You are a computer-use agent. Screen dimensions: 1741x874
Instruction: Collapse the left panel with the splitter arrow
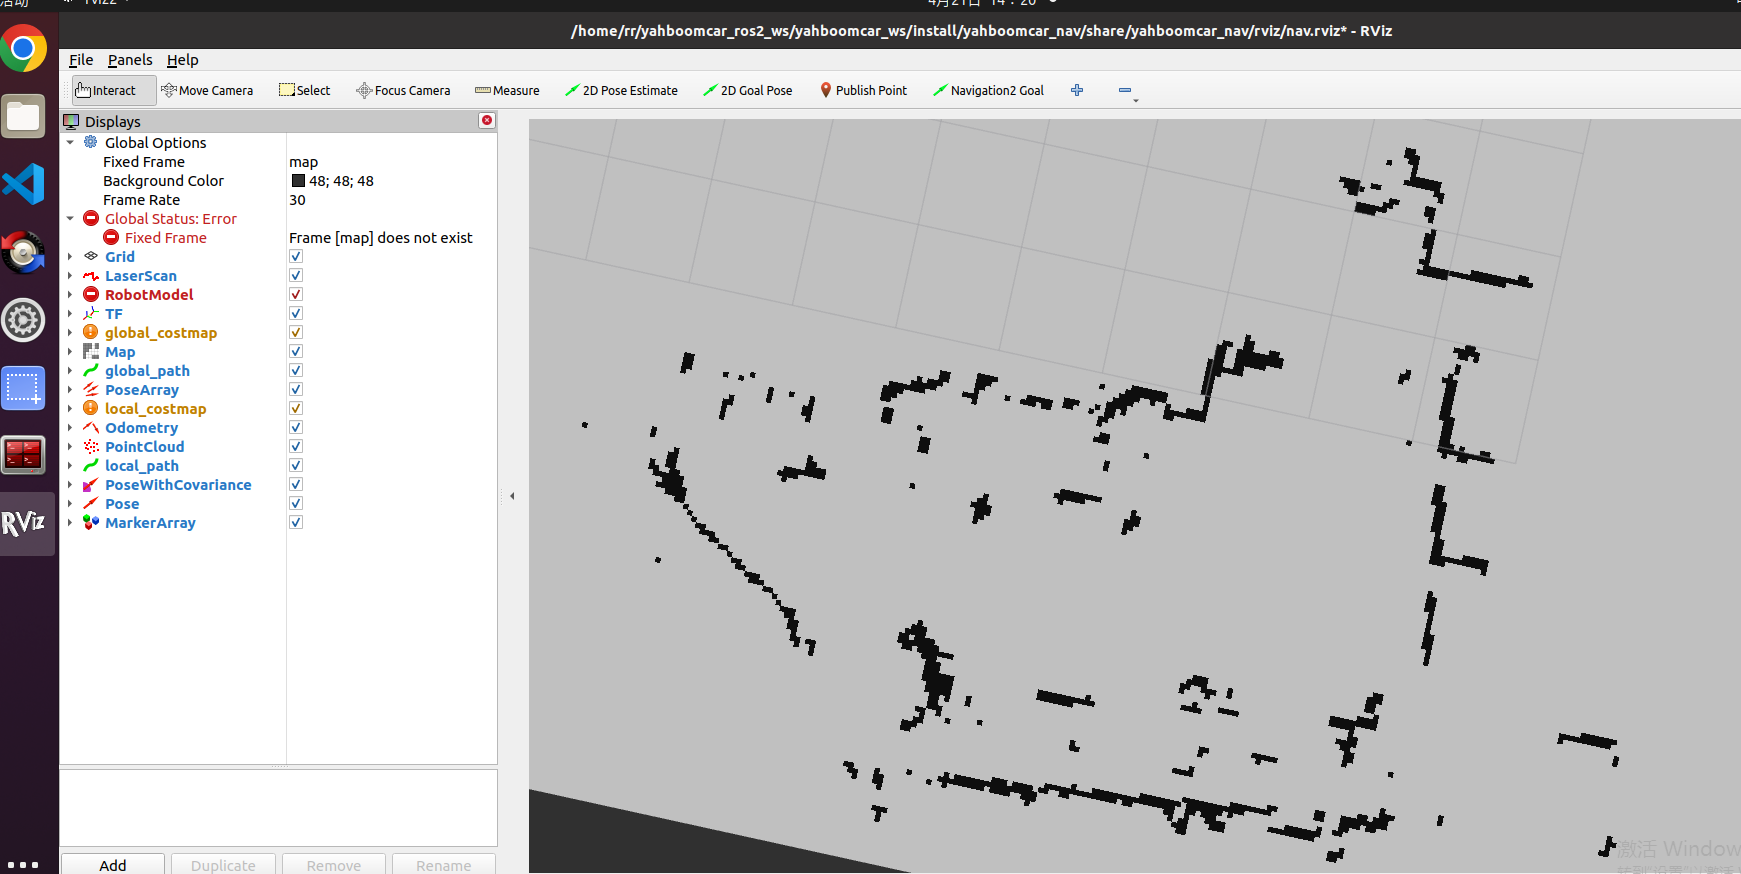(512, 496)
